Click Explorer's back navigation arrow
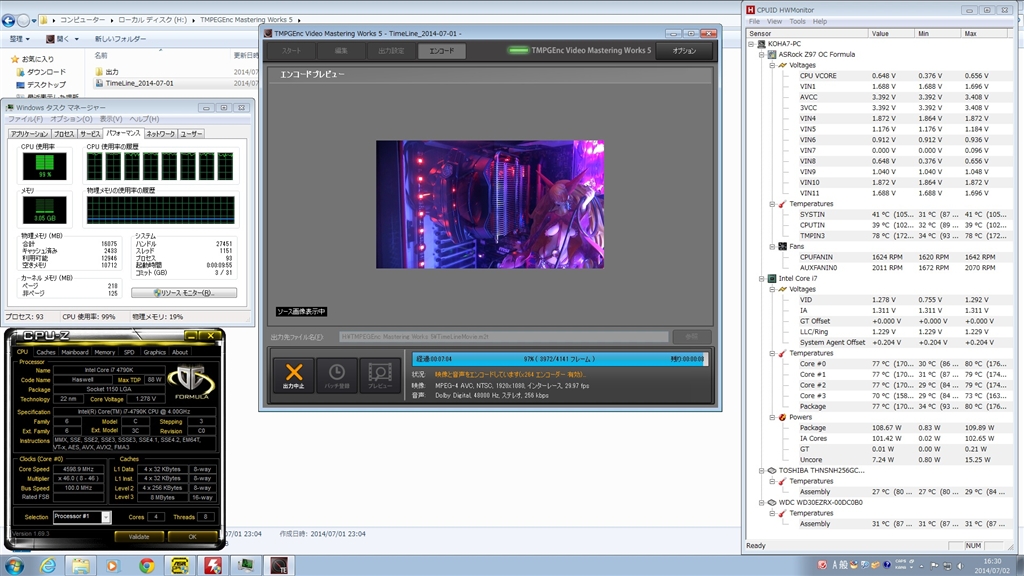The width and height of the screenshot is (1024, 576). point(10,18)
